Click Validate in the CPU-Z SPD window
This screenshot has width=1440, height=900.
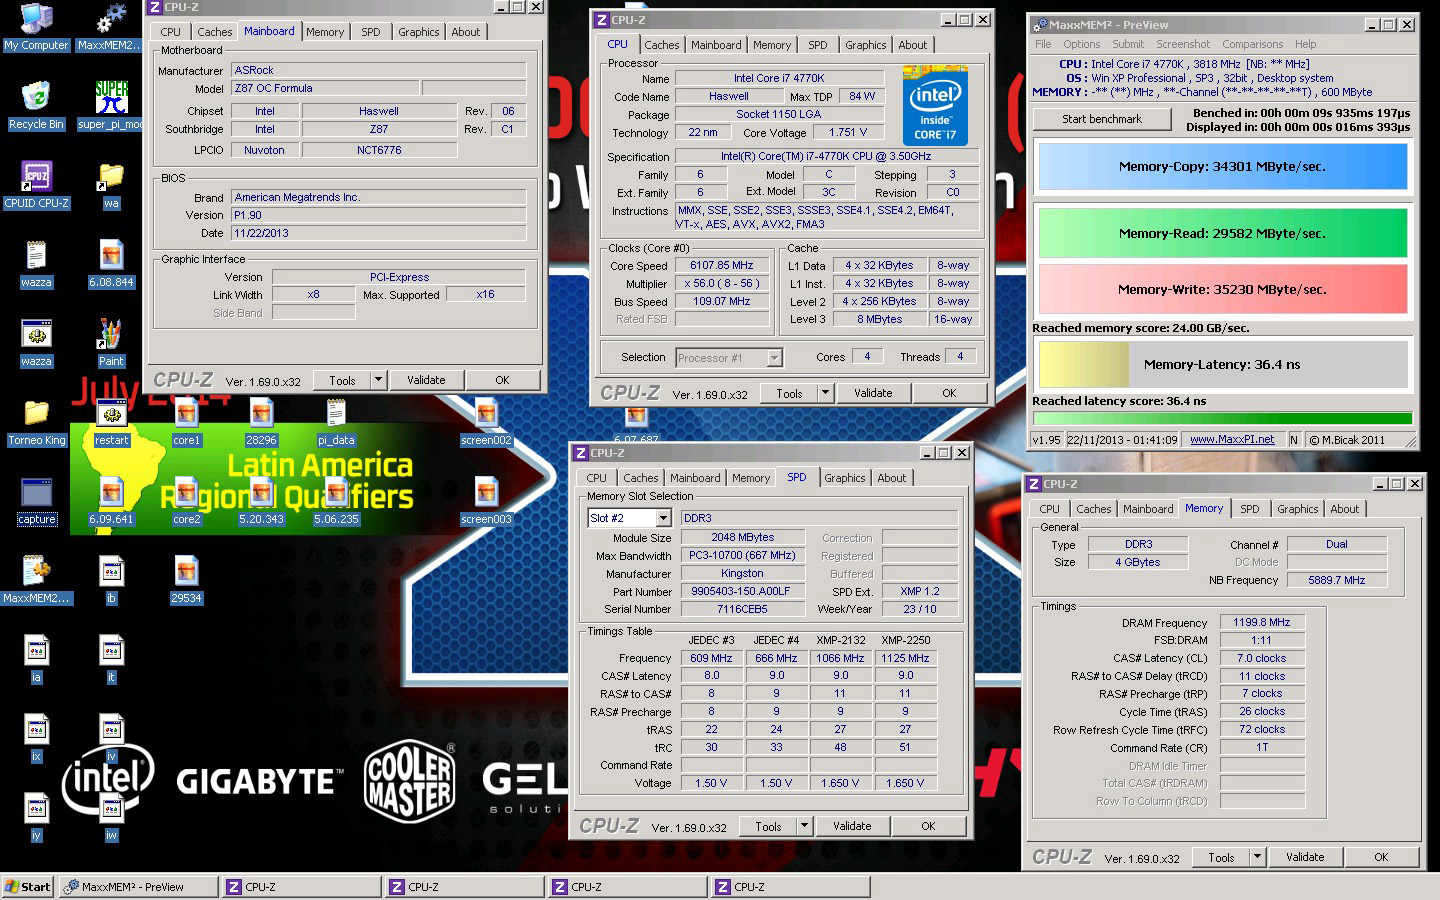tap(852, 826)
